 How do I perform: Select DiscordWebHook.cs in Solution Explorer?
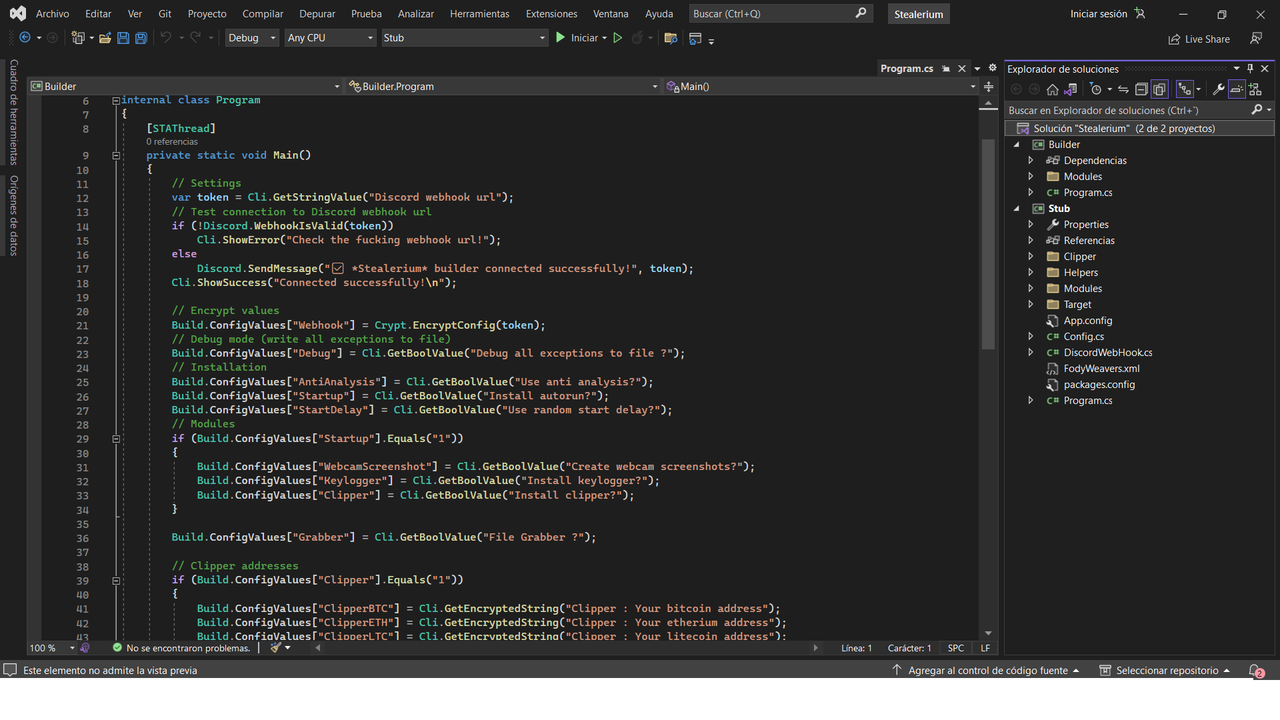(x=1107, y=352)
